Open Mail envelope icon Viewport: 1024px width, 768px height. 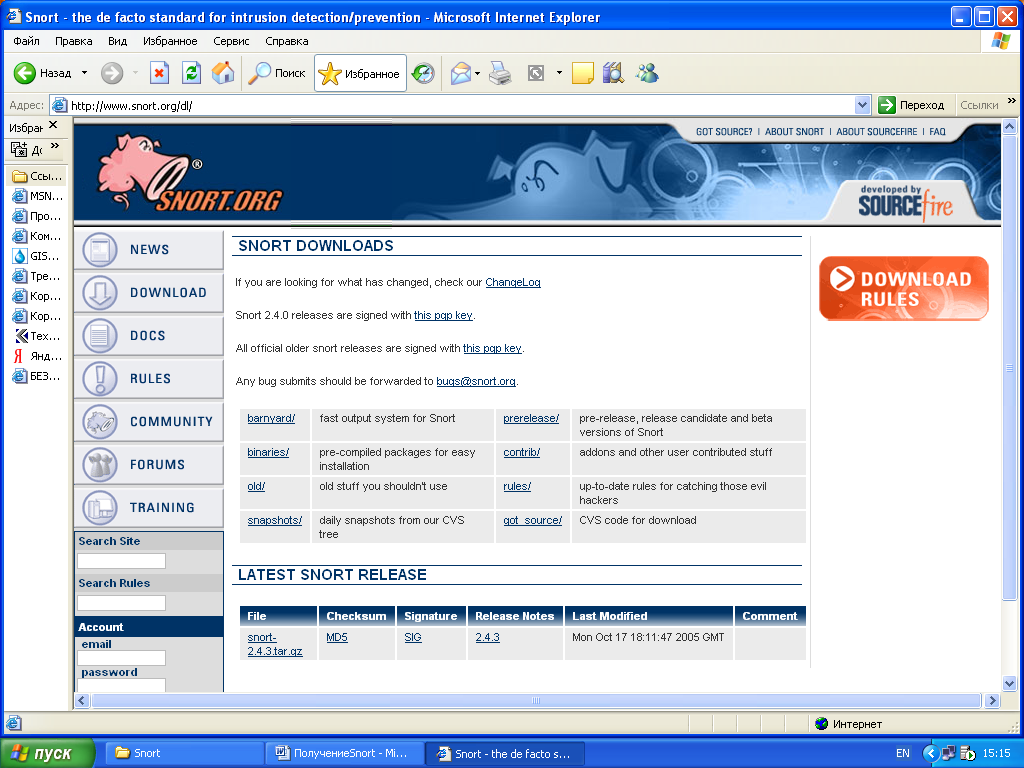point(461,73)
